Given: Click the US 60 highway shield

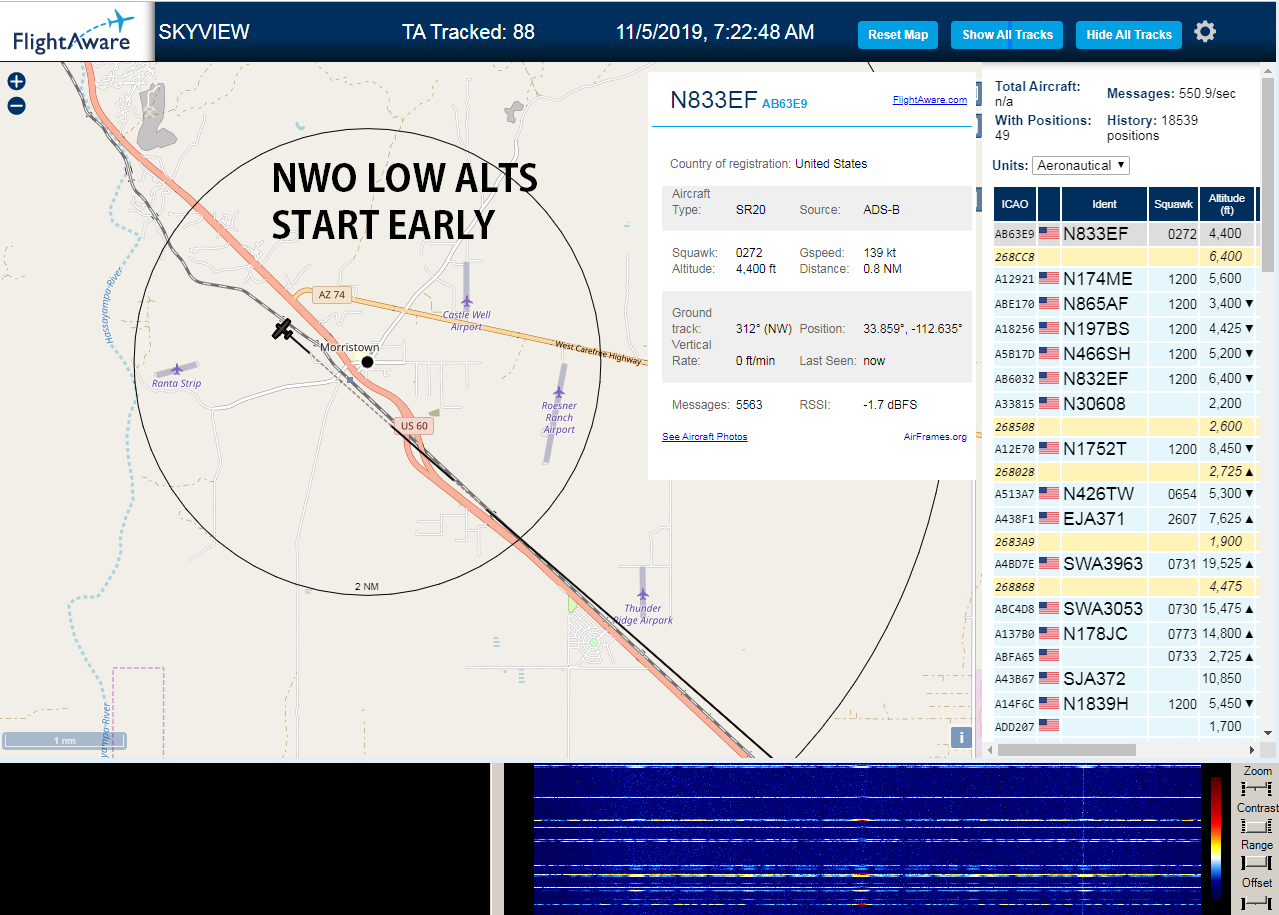Looking at the screenshot, I should [414, 426].
